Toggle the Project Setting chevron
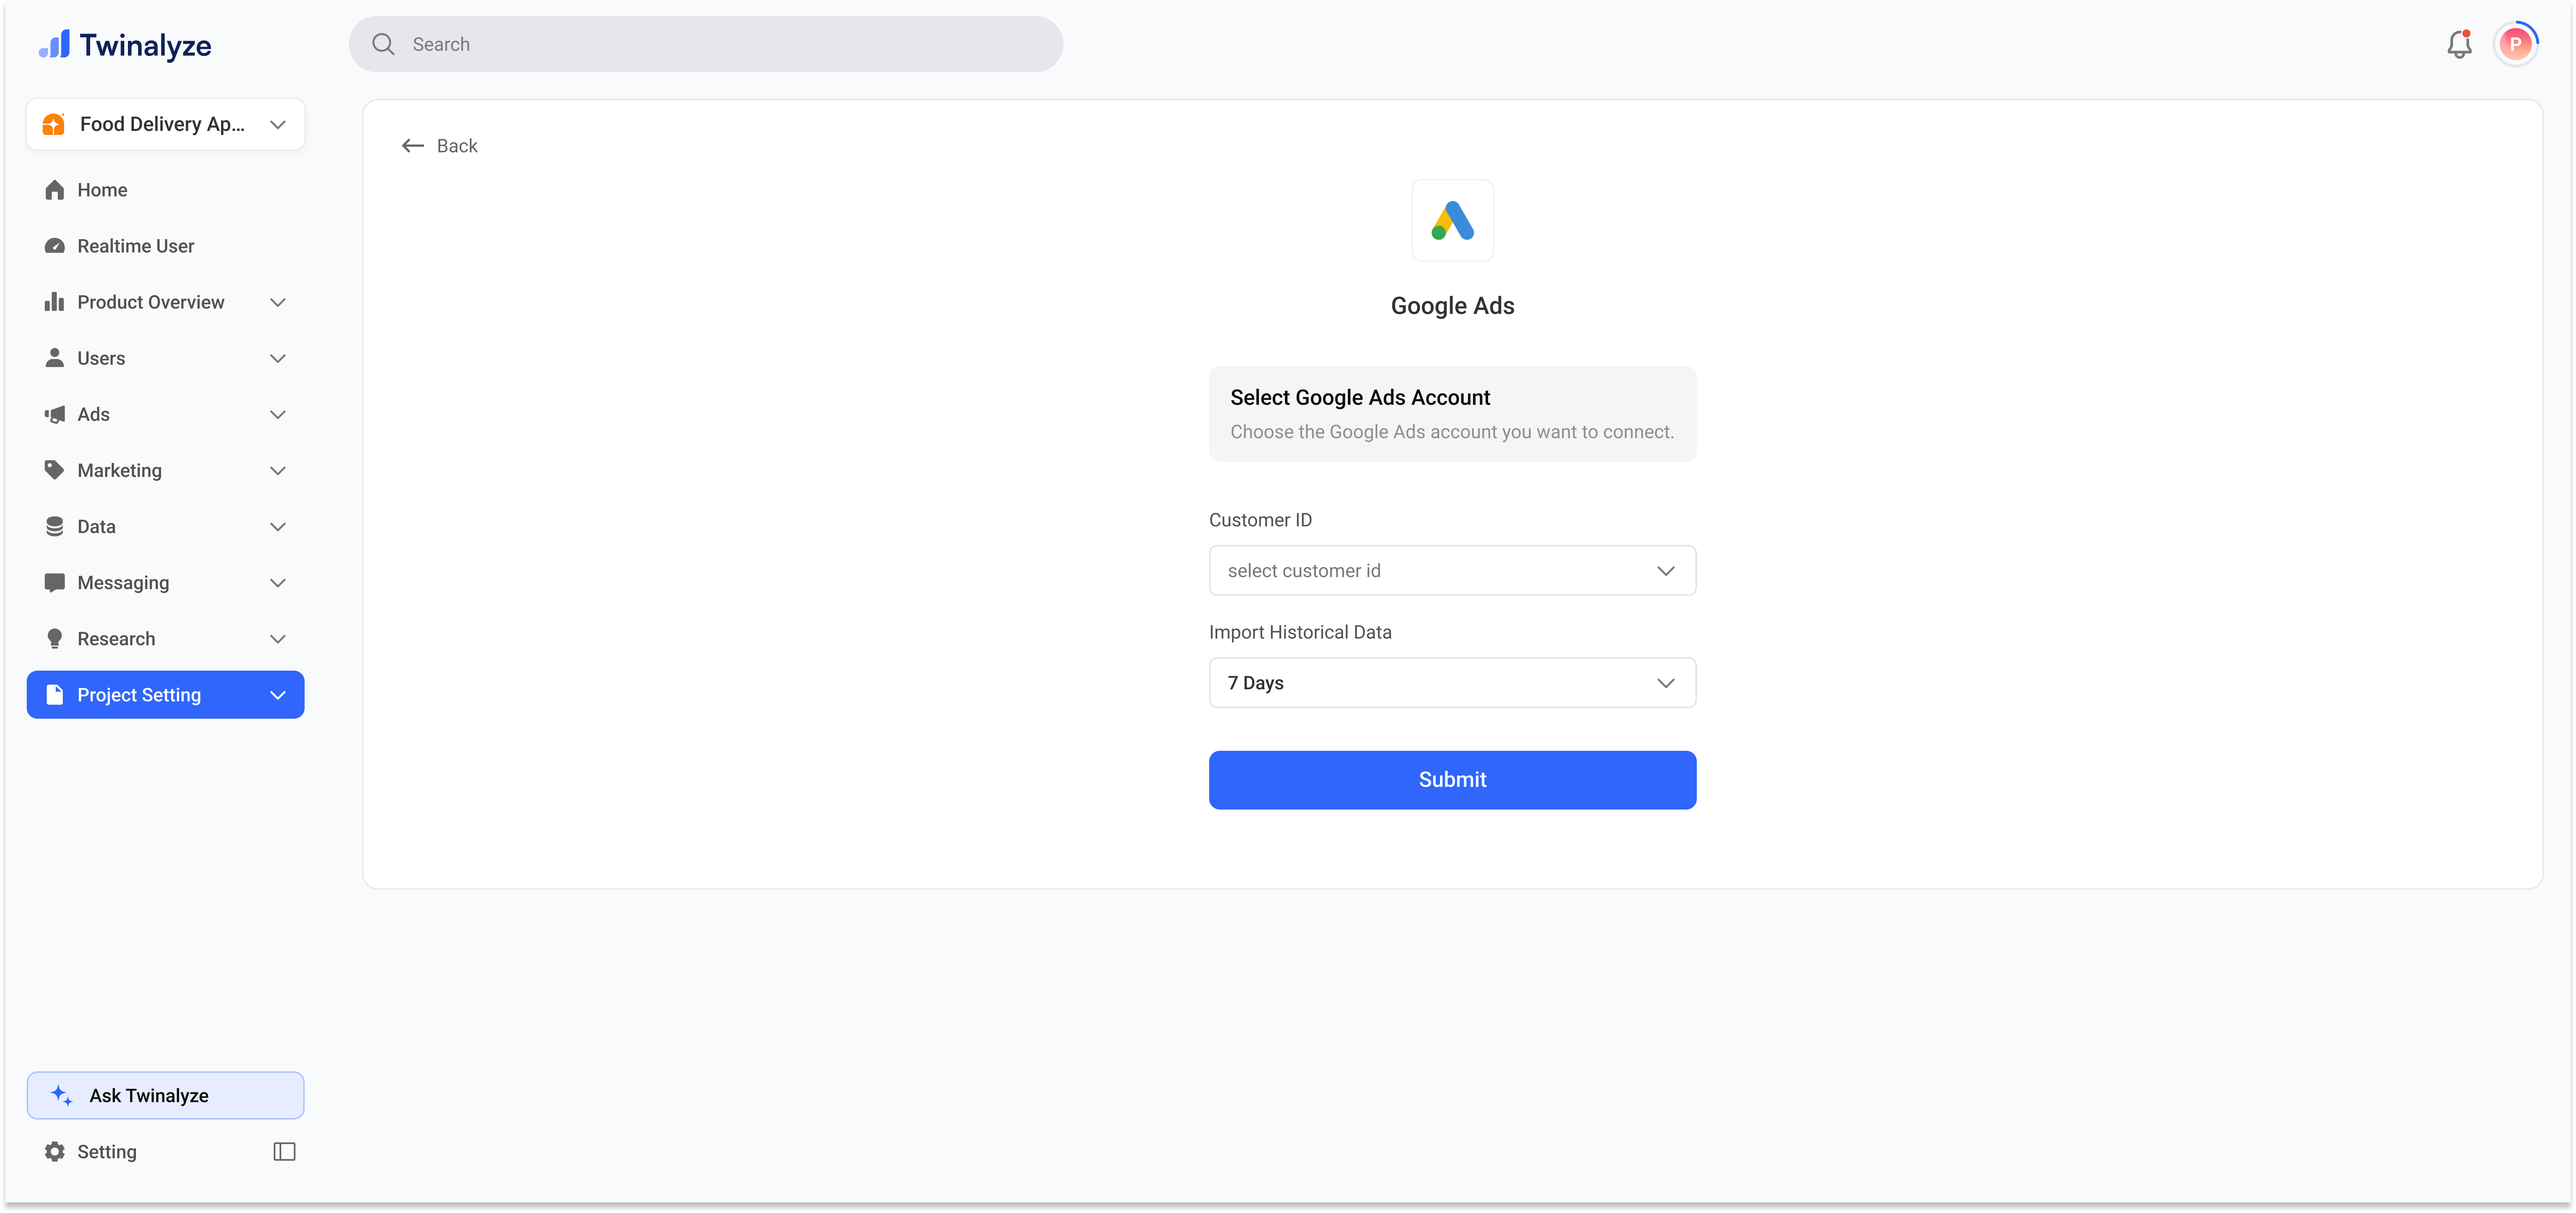The image size is (2576, 1213). coord(278,695)
